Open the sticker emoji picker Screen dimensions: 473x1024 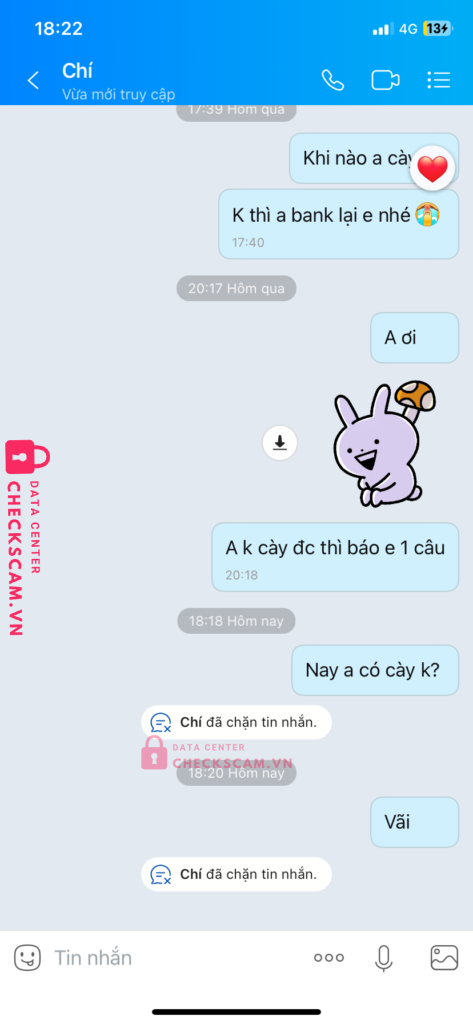tap(27, 958)
